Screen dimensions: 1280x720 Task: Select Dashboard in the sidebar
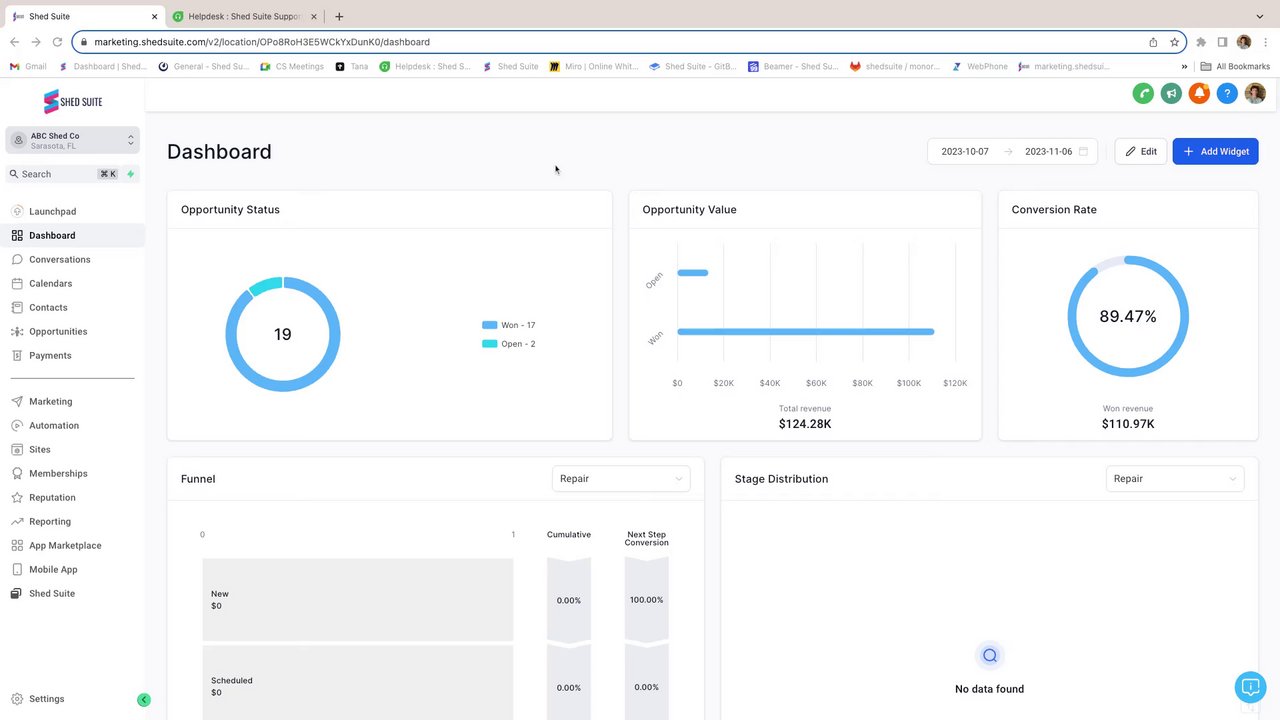pyautogui.click(x=72, y=236)
